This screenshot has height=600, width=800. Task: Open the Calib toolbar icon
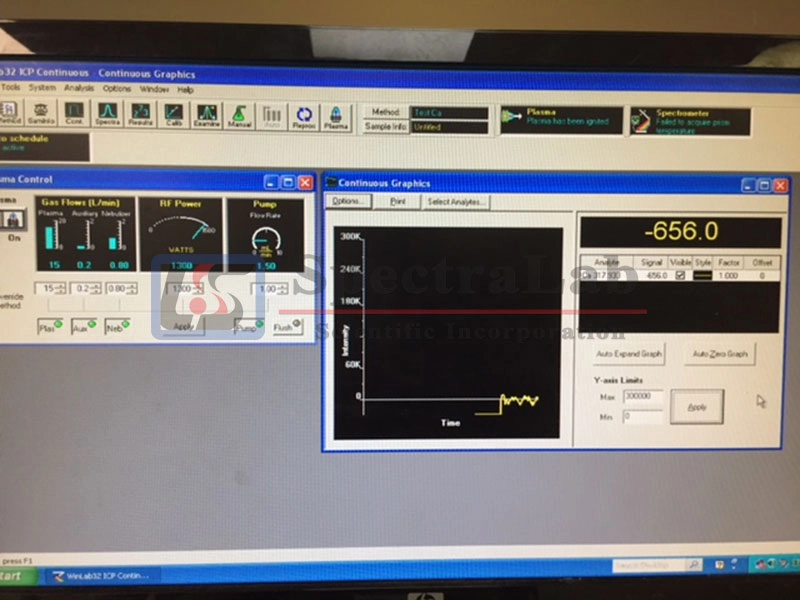174,115
